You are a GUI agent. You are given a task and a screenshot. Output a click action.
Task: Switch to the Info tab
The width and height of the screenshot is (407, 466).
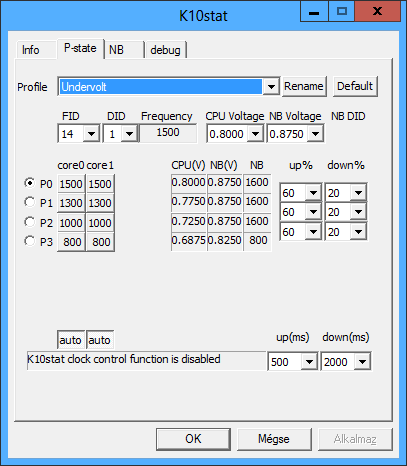tap(36, 50)
